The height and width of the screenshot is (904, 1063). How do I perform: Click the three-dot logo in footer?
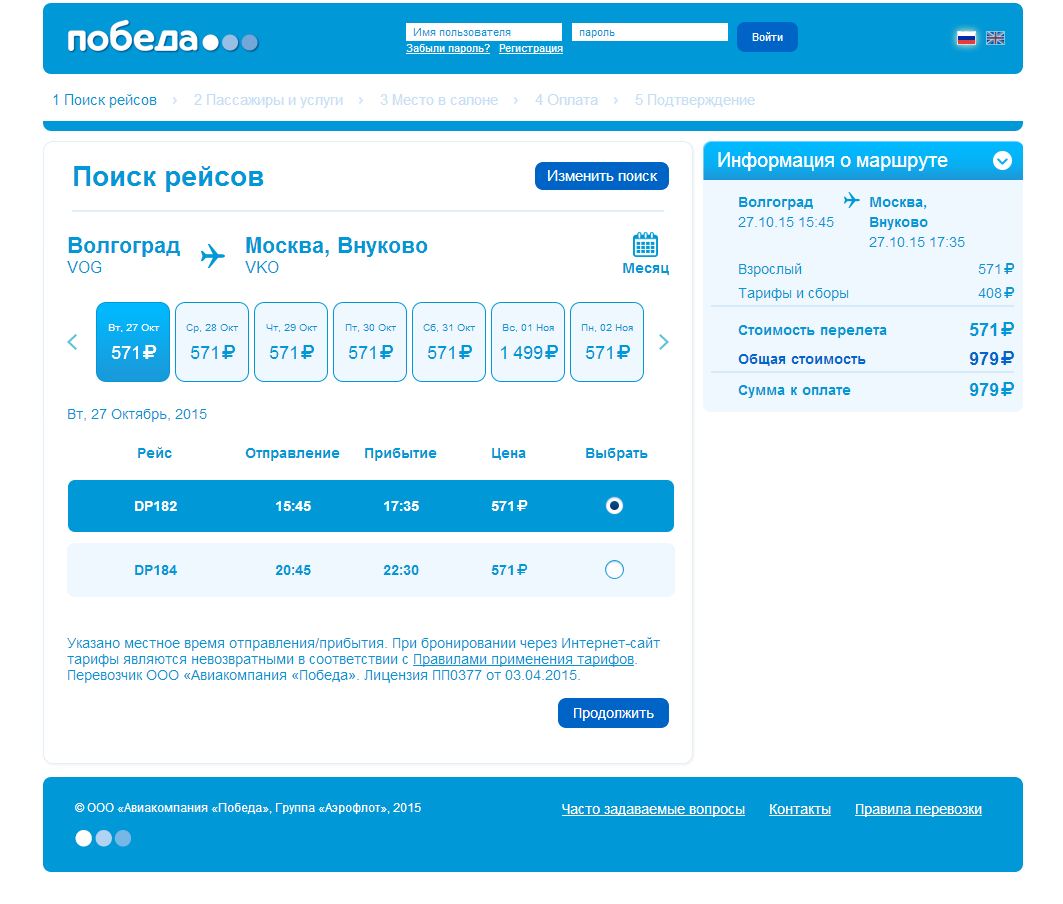pyautogui.click(x=103, y=838)
